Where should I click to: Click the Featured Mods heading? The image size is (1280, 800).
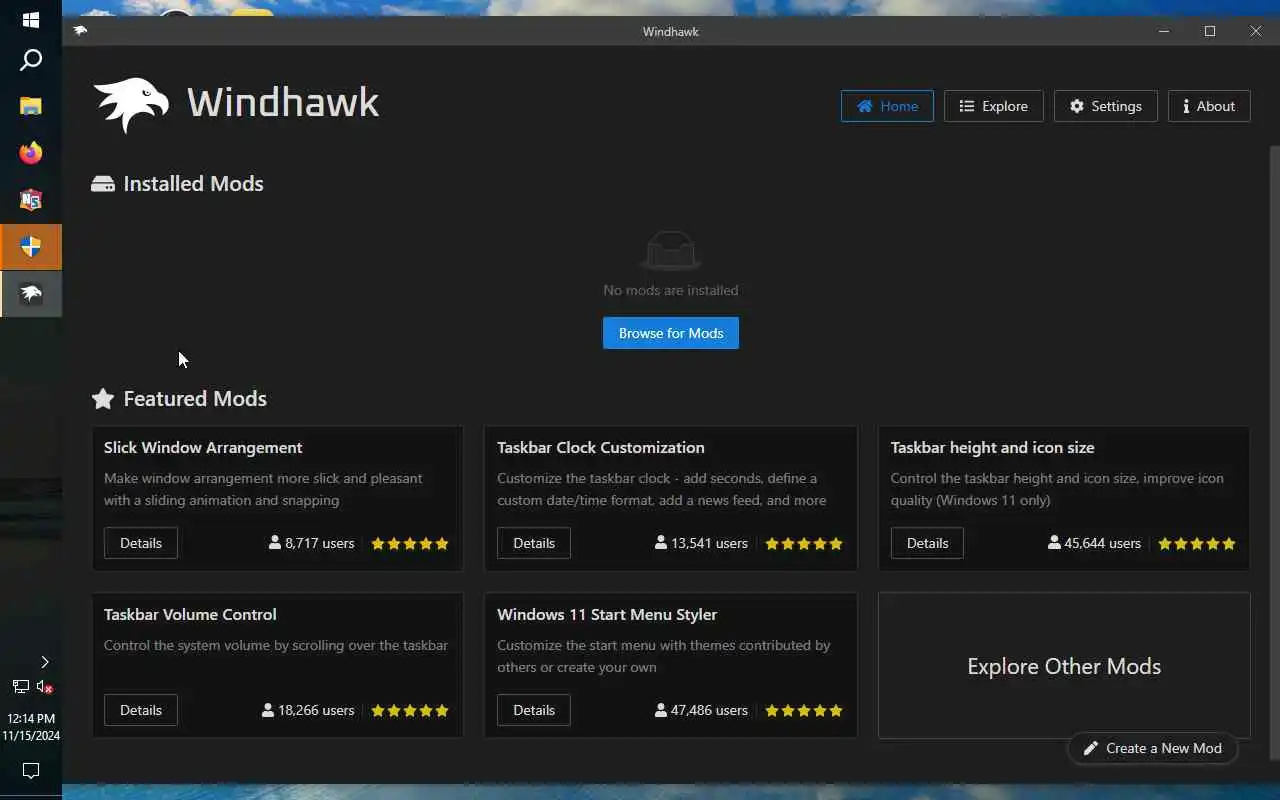[x=195, y=398]
